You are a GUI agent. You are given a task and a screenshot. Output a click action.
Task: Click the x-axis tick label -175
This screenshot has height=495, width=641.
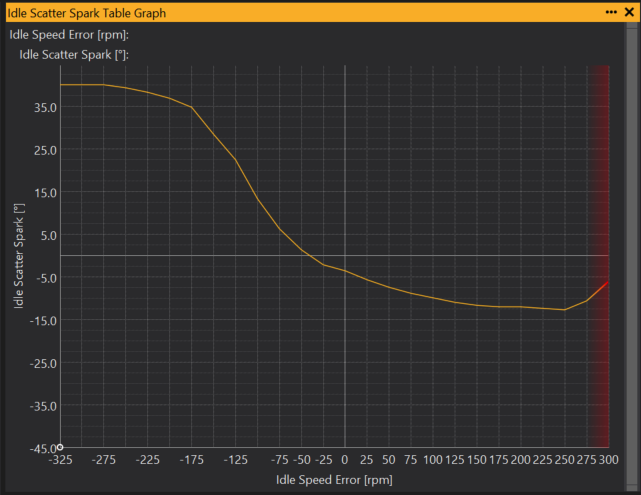coord(191,460)
